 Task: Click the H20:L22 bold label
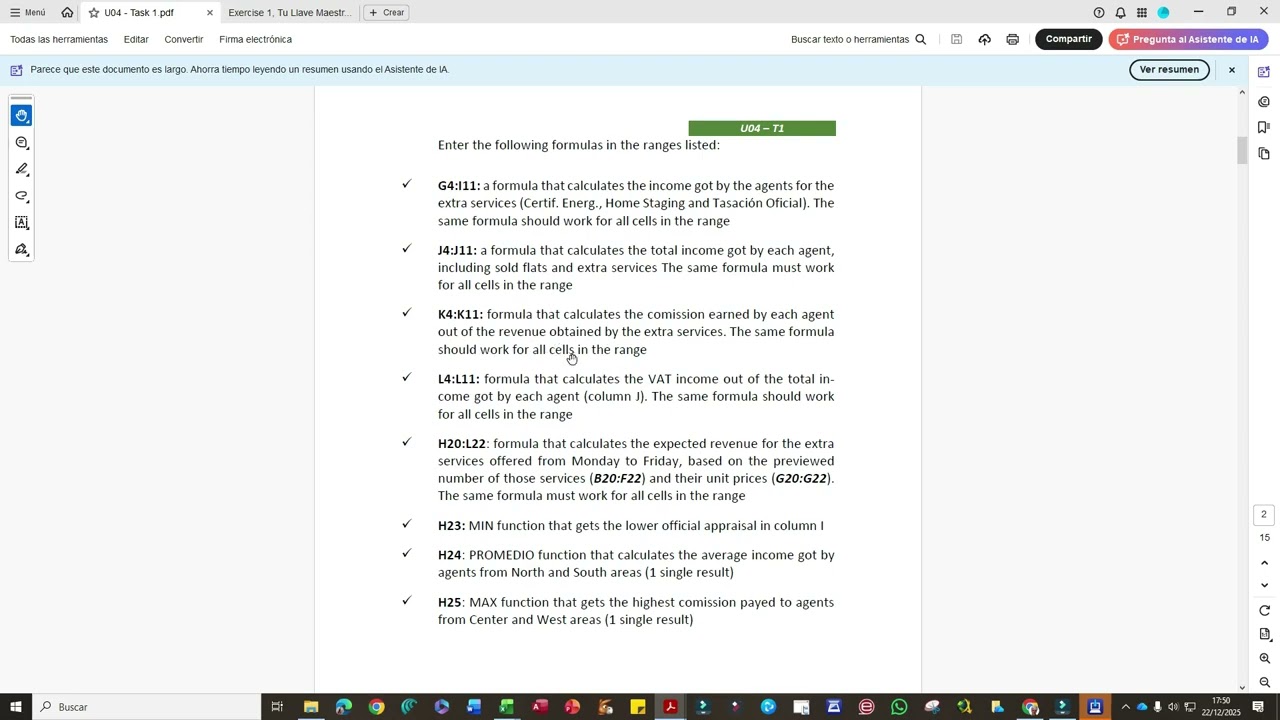pos(462,444)
